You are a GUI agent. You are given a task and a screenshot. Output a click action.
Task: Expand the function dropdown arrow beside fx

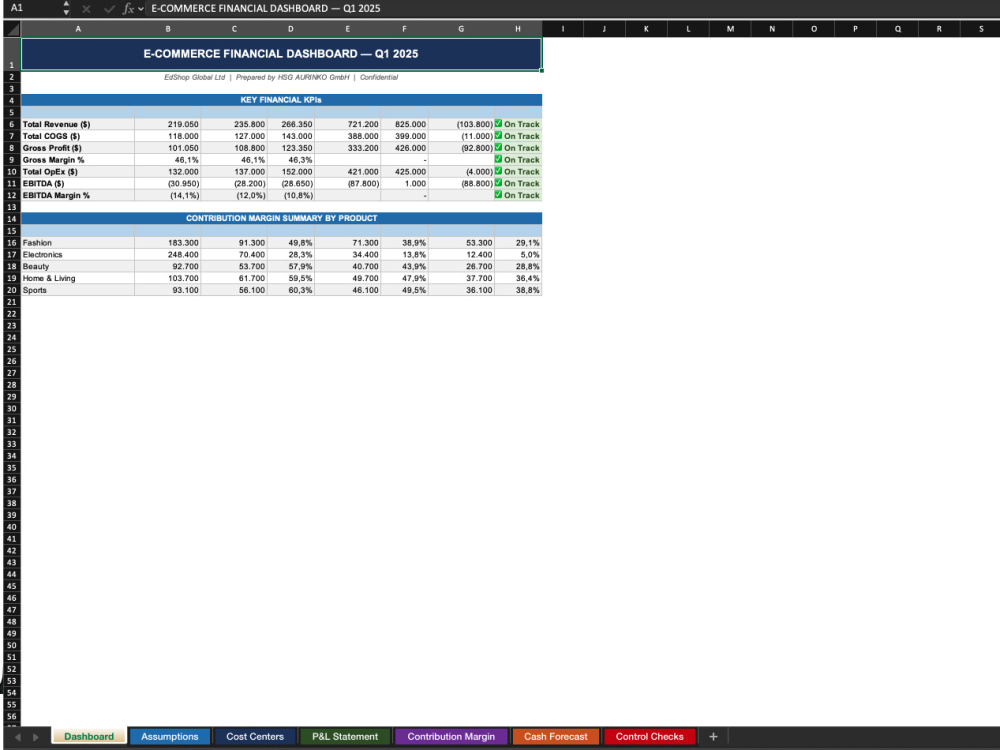click(140, 9)
